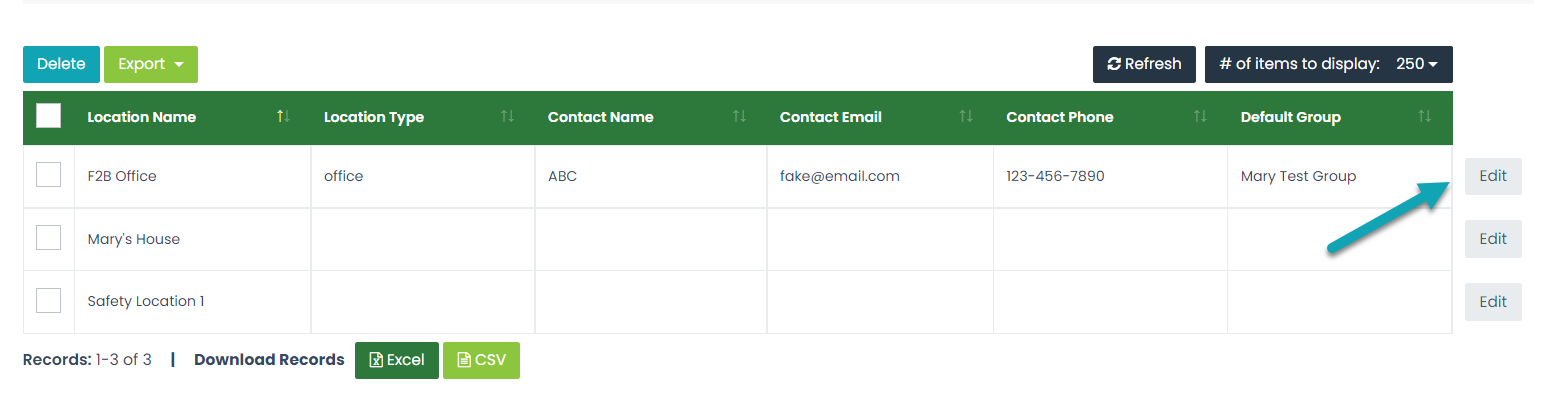Refresh the locations table
Viewport: 1559px width, 408px height.
coord(1144,64)
